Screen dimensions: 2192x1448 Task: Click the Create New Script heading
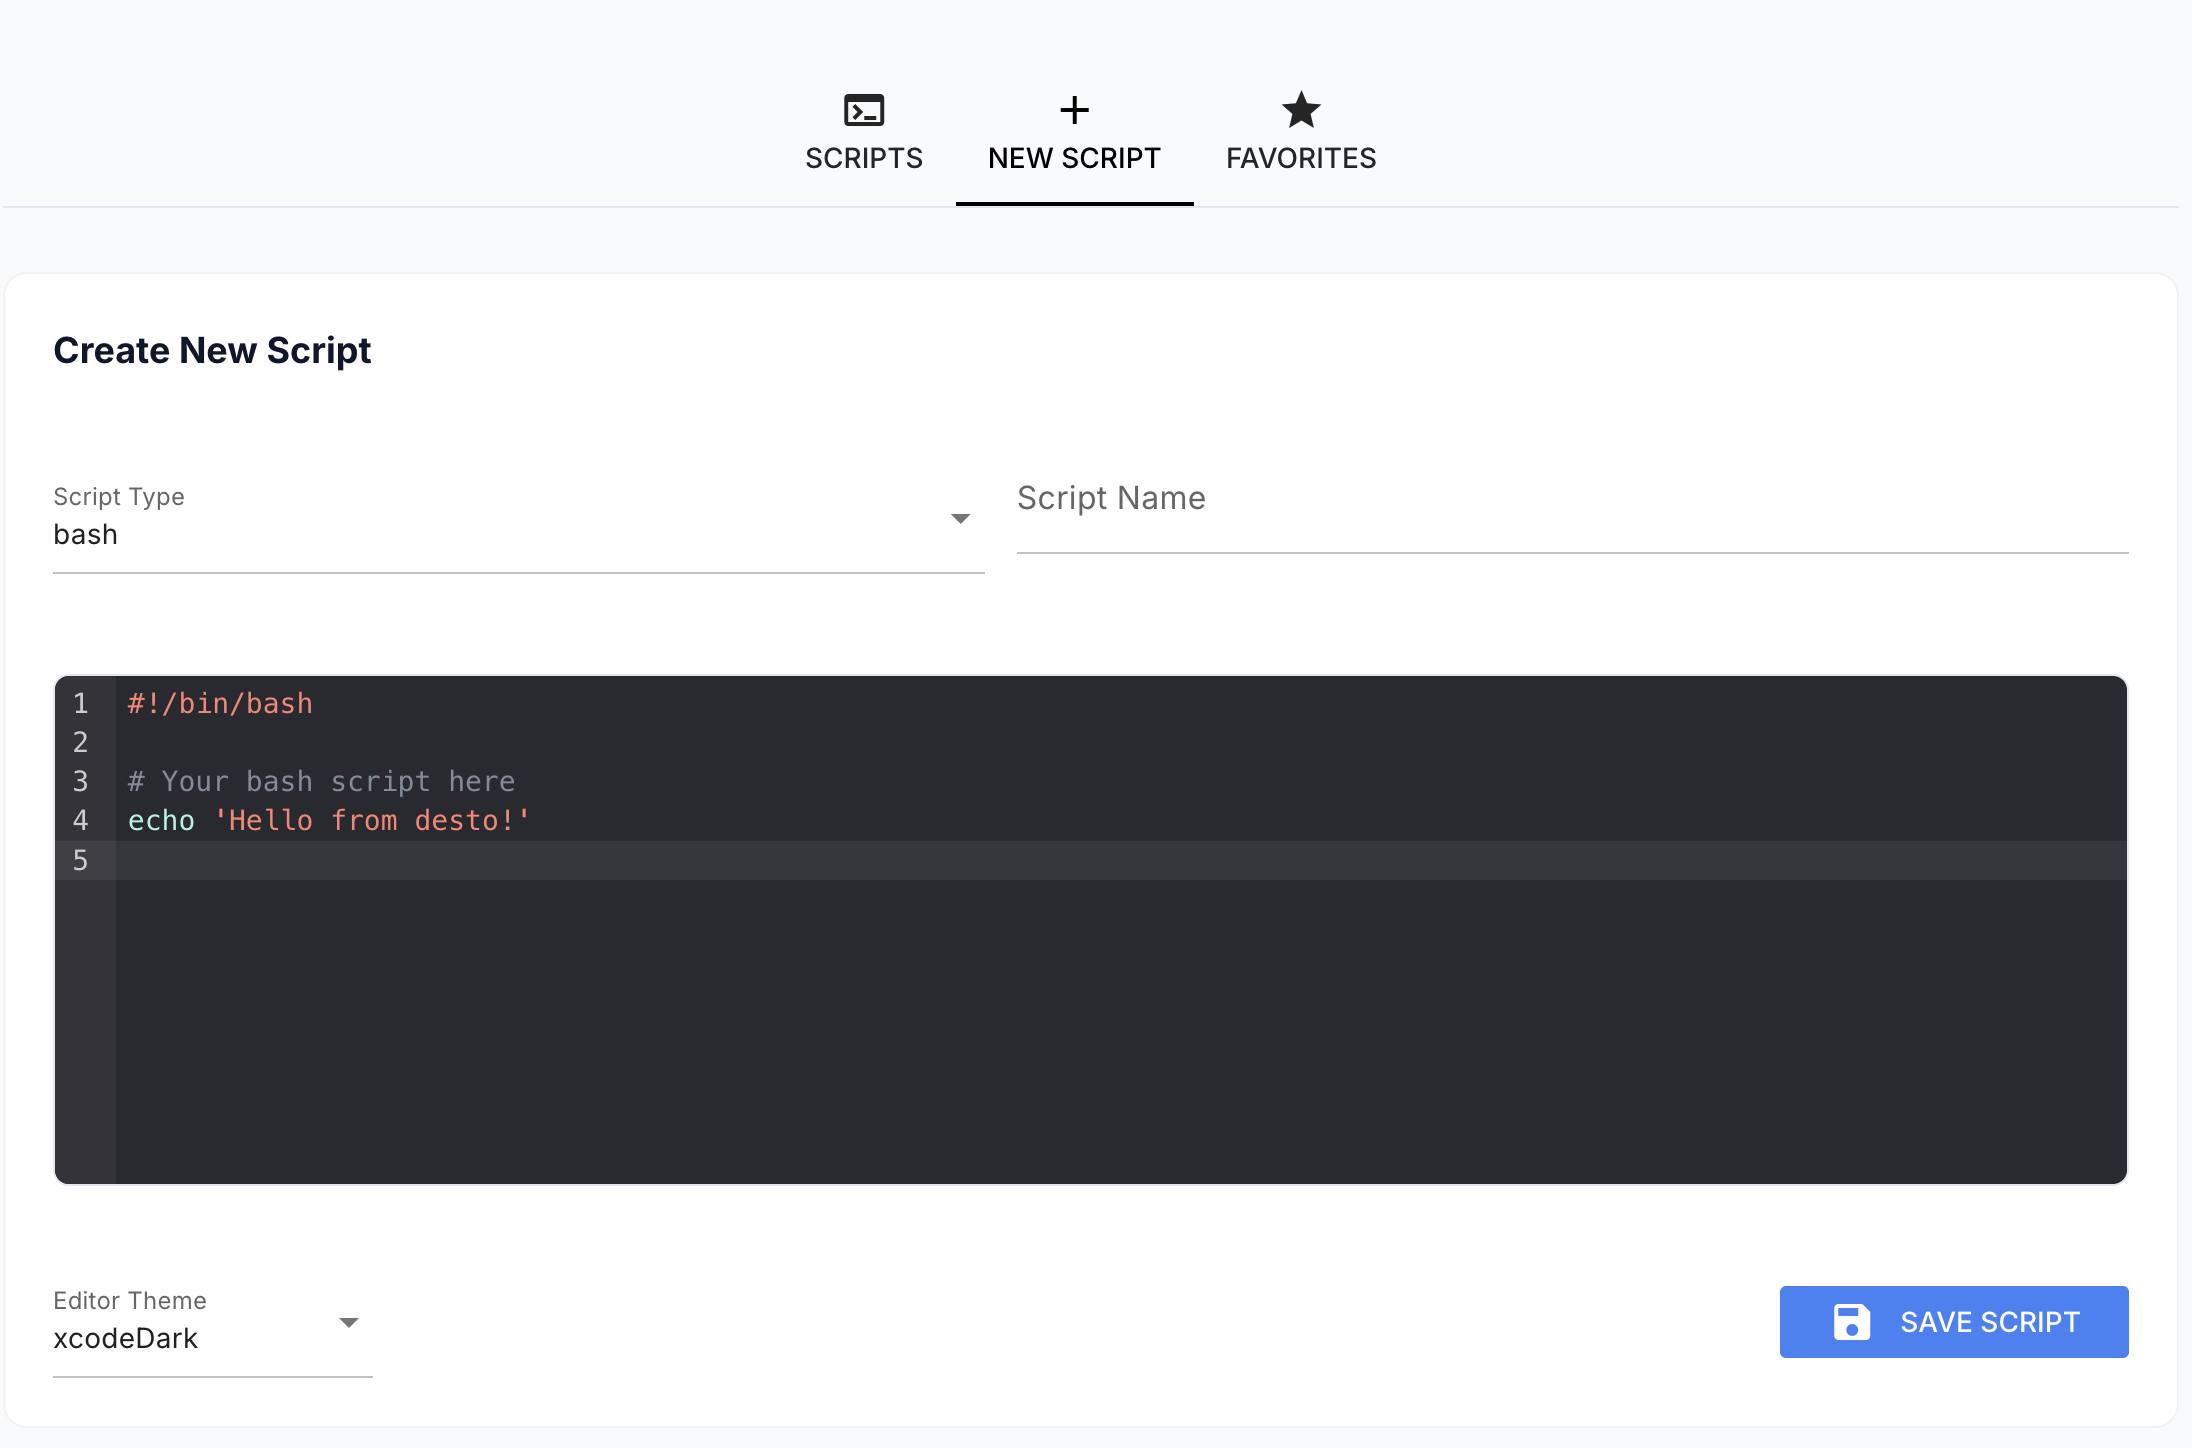coord(212,351)
